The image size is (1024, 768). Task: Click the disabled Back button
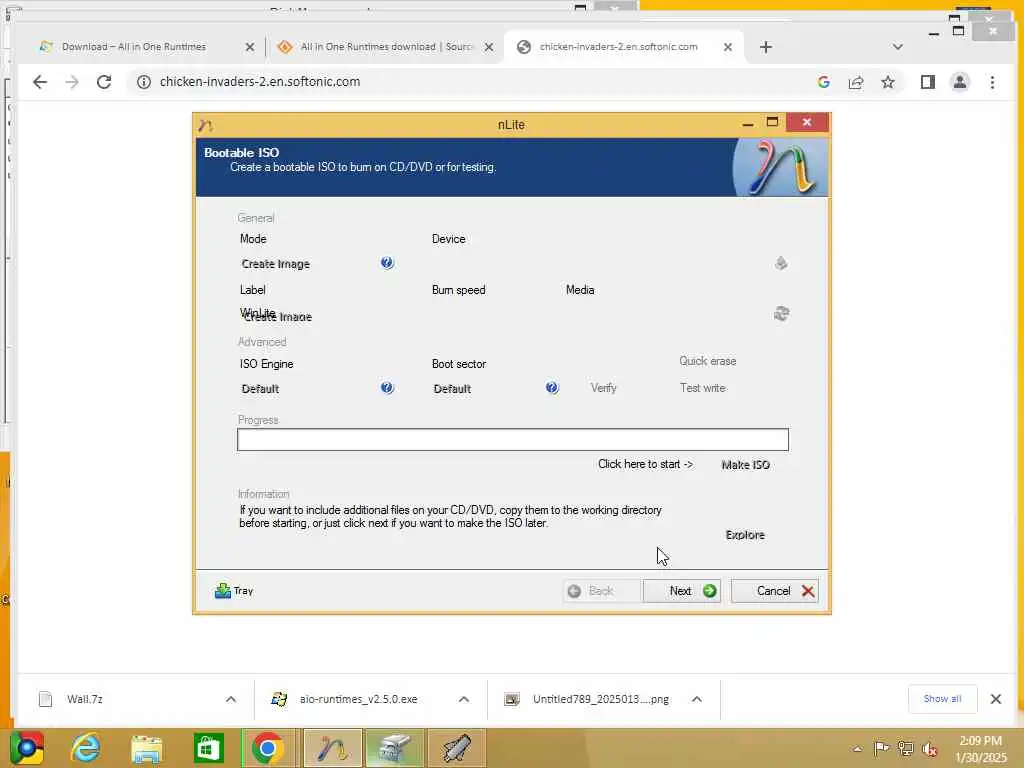[x=601, y=591]
